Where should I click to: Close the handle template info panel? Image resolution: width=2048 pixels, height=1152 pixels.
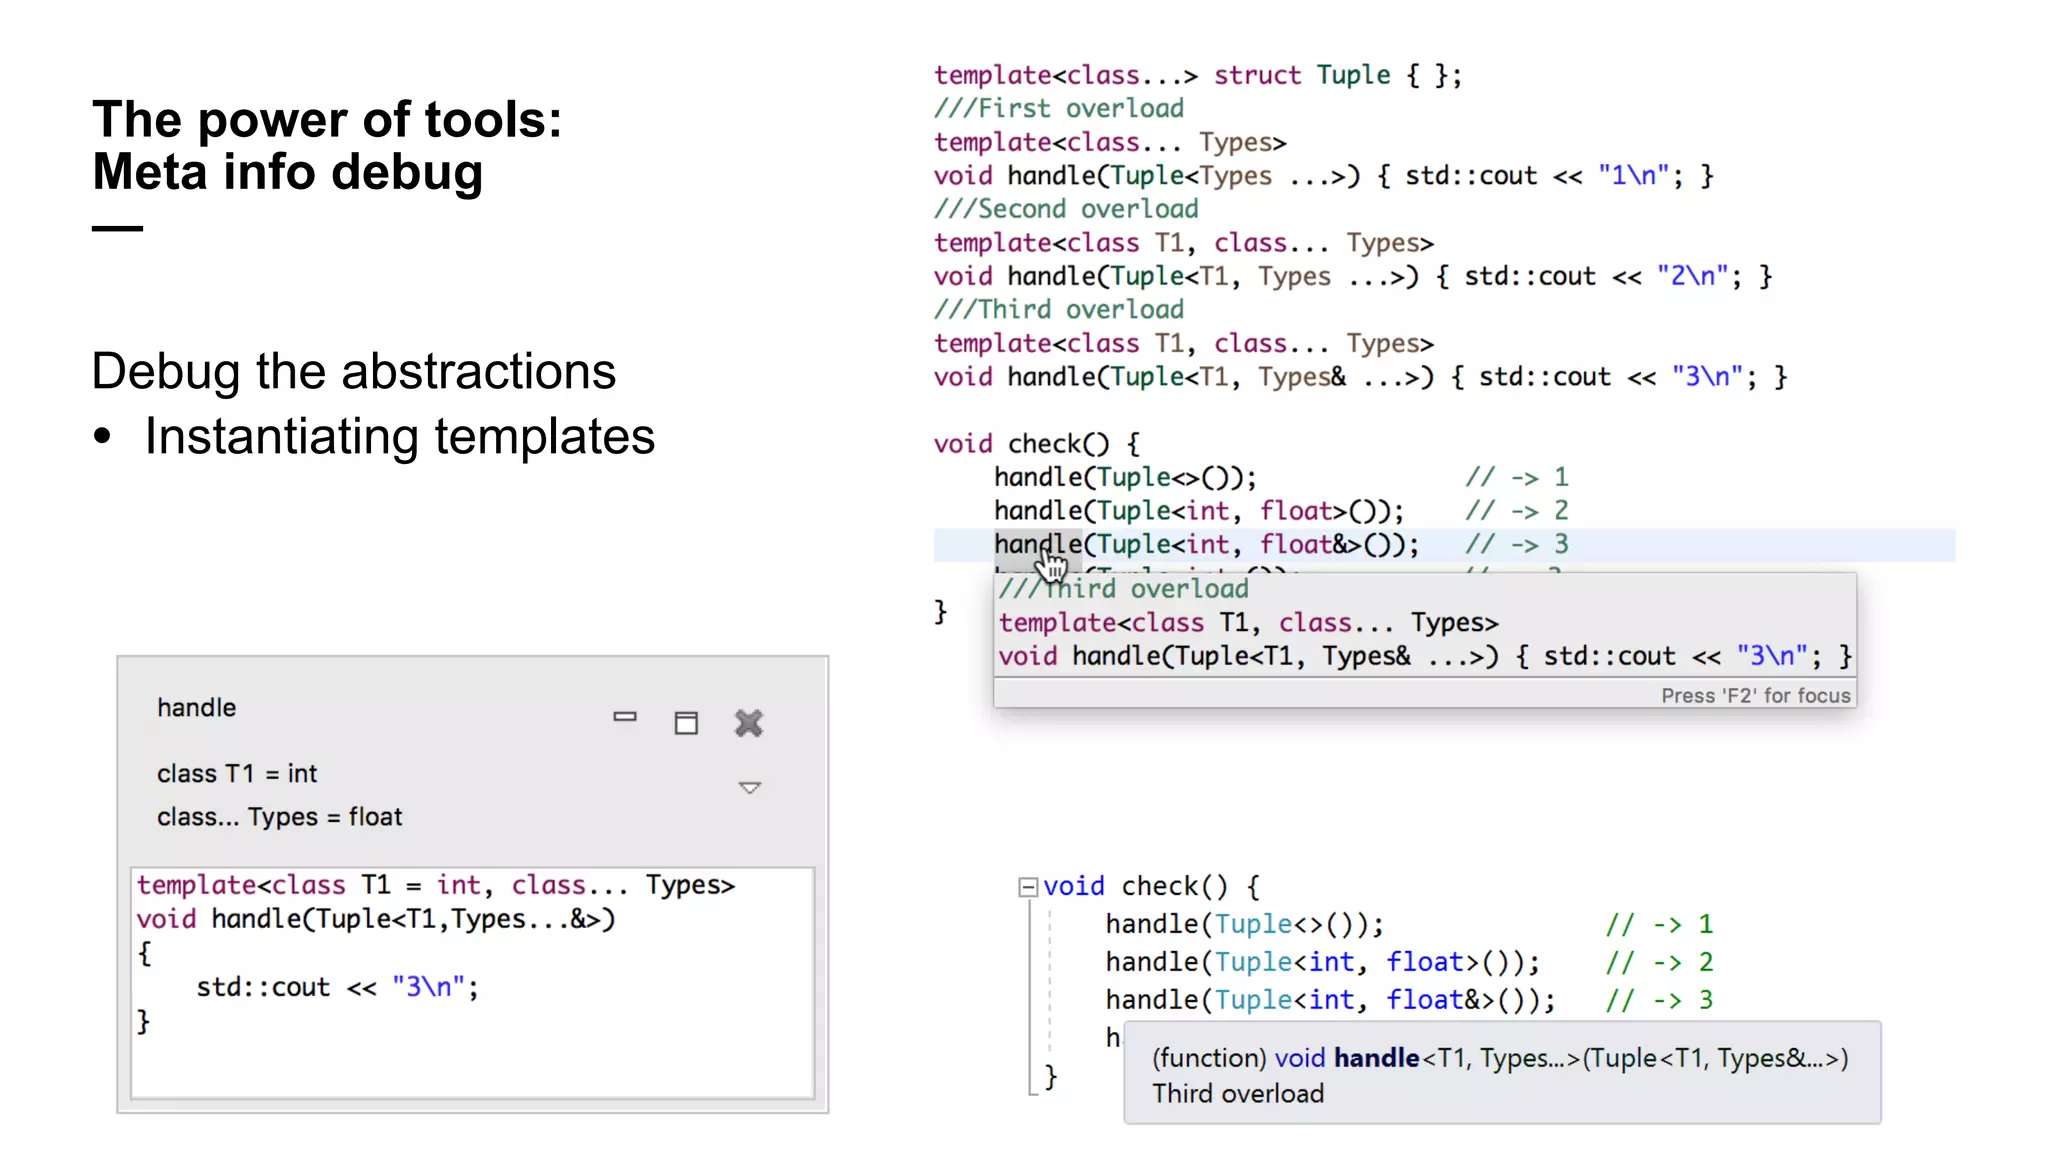point(748,723)
